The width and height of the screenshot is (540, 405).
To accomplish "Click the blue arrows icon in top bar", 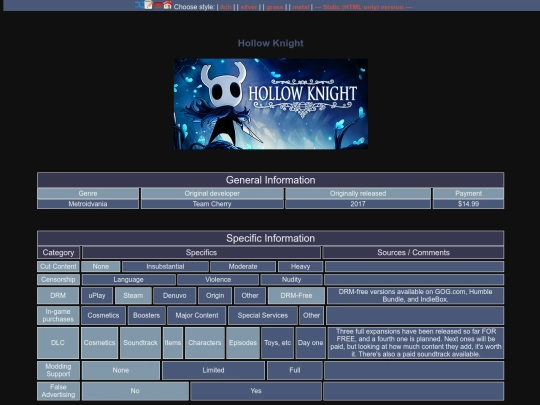I will [139, 5].
